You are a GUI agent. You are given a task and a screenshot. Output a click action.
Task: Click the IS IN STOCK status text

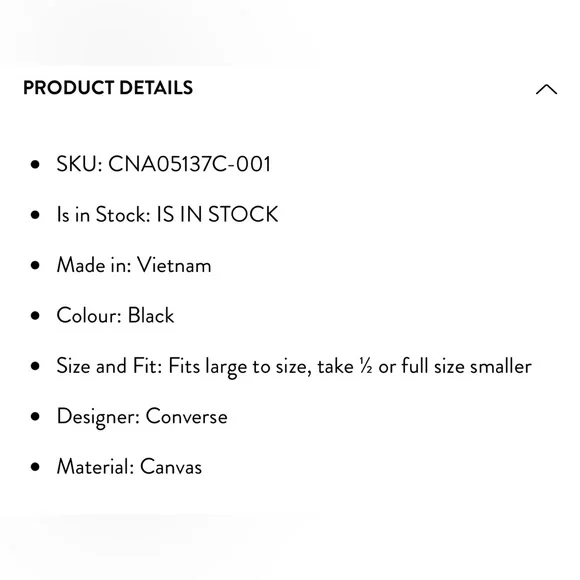(x=217, y=214)
